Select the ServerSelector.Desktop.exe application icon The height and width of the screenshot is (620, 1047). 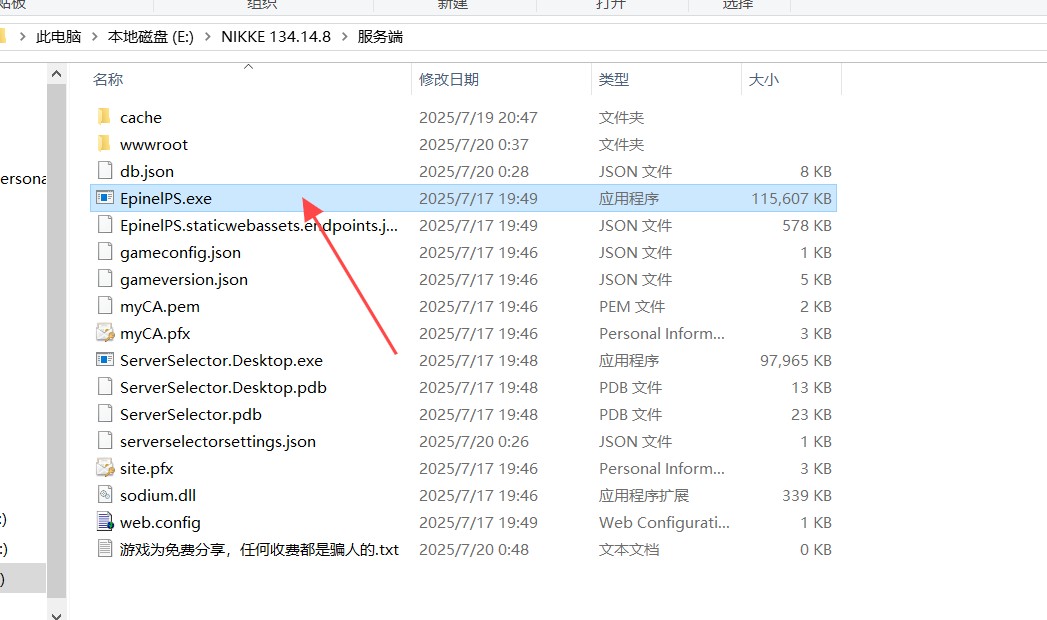pos(104,360)
